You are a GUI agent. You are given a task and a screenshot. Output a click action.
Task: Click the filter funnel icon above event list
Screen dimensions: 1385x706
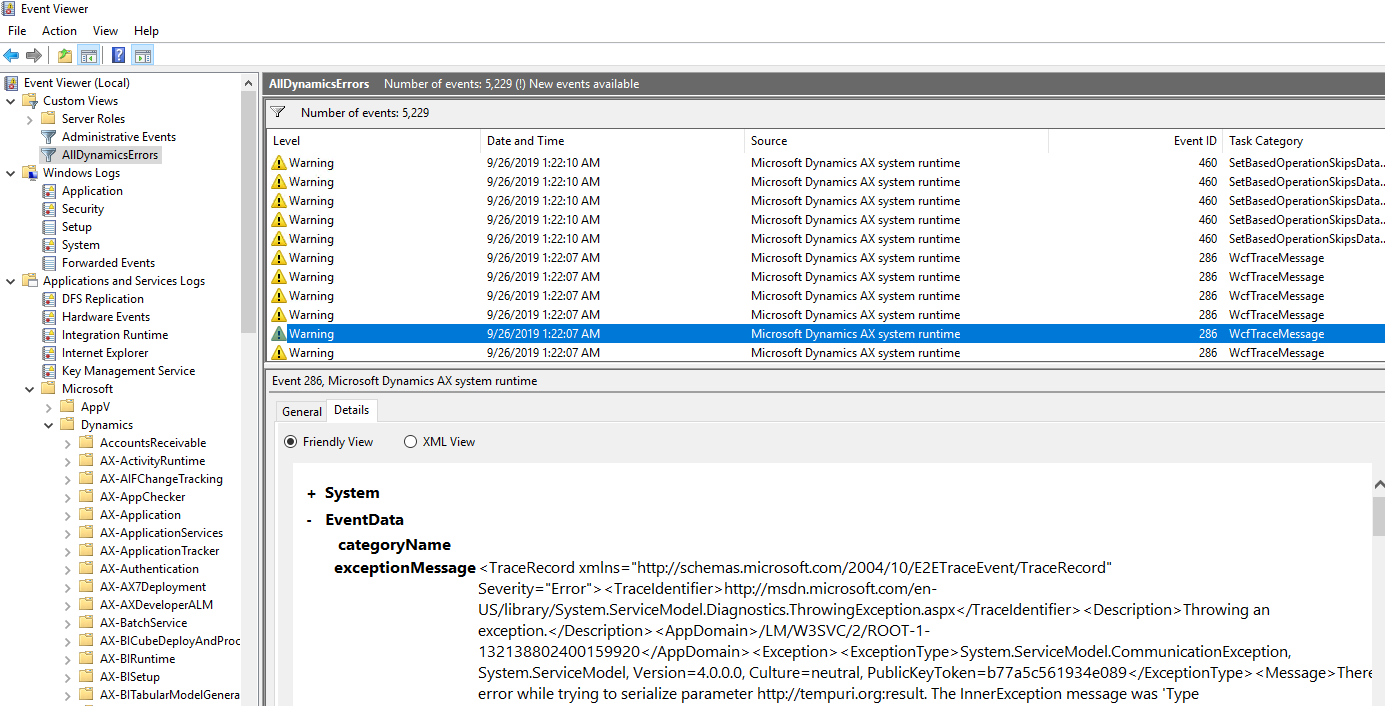278,112
